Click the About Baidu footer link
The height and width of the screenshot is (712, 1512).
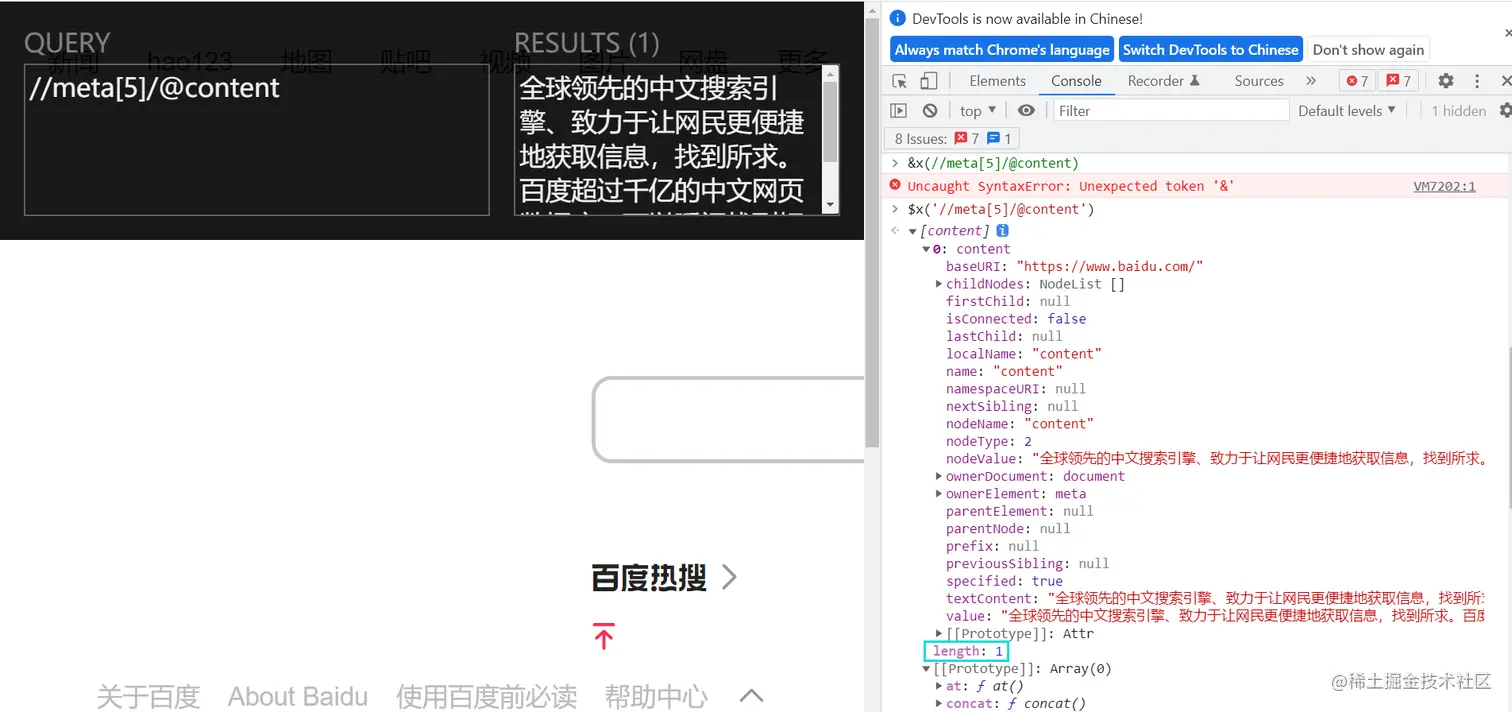click(x=298, y=696)
